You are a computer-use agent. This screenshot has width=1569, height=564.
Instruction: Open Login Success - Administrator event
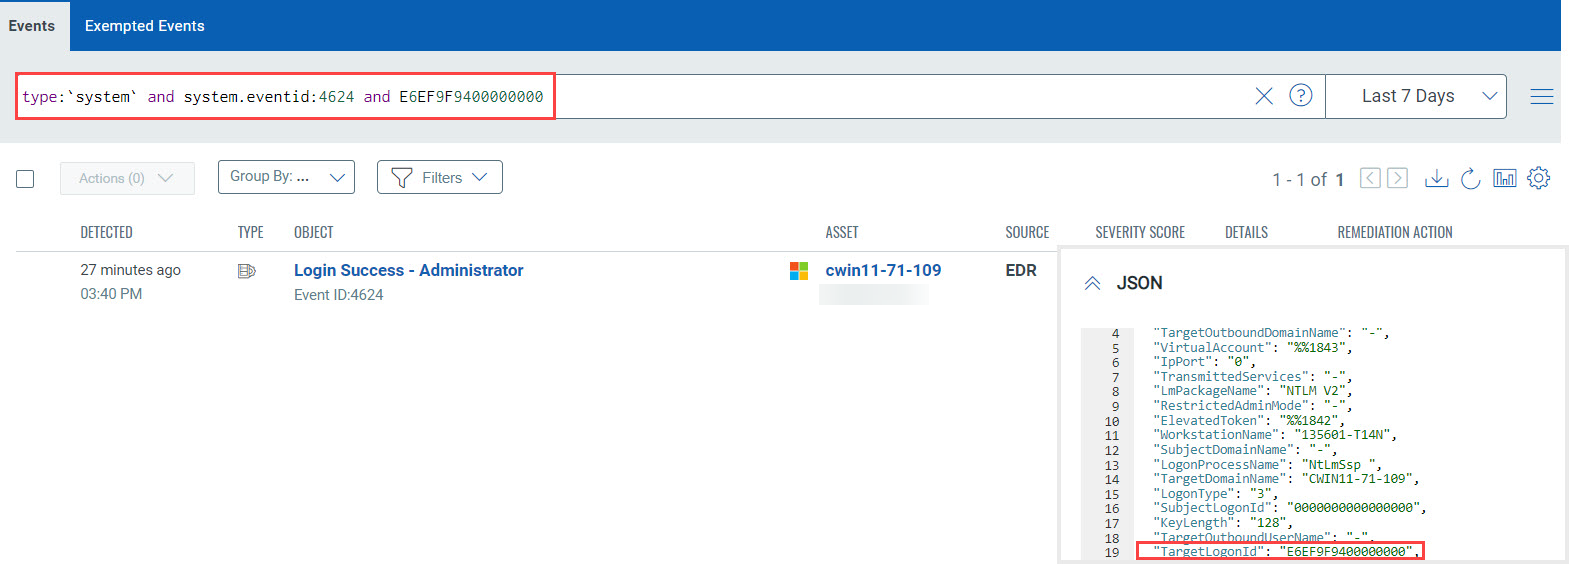coord(408,270)
